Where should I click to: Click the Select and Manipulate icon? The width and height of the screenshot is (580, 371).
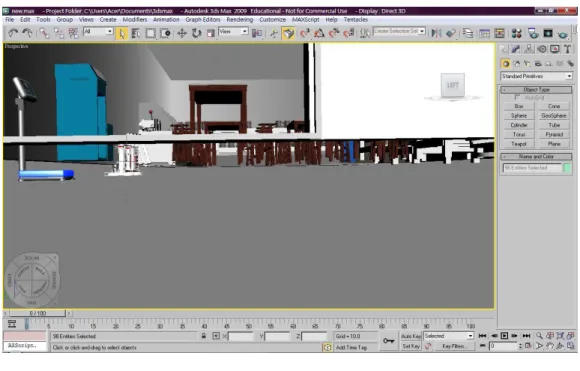(x=274, y=34)
